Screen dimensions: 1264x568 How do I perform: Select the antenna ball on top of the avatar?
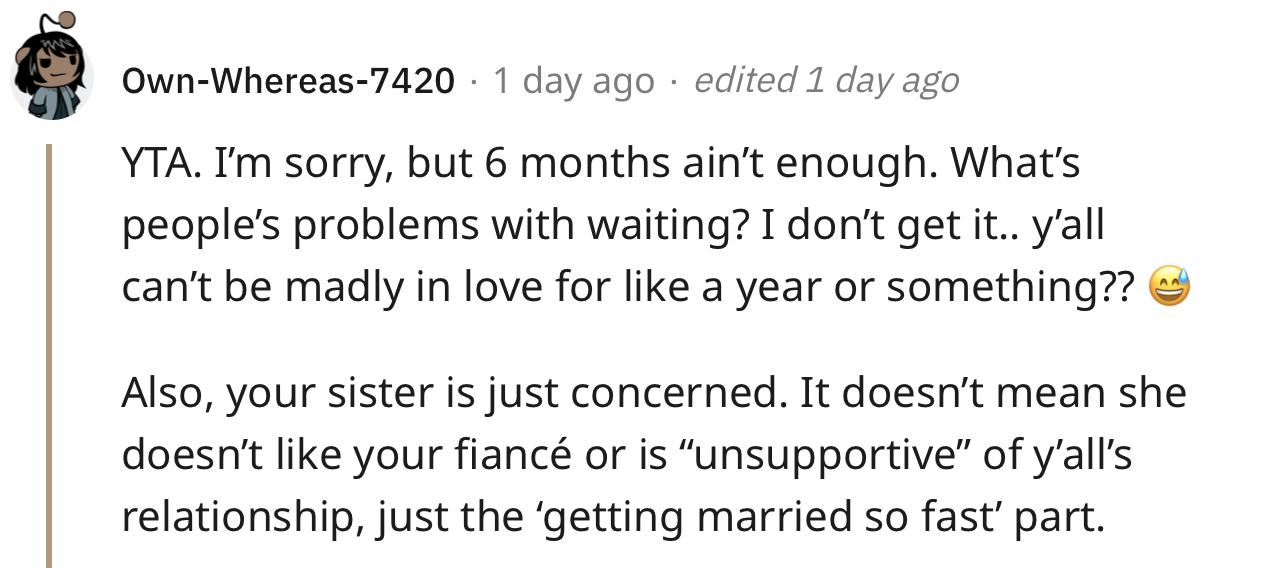(66, 18)
